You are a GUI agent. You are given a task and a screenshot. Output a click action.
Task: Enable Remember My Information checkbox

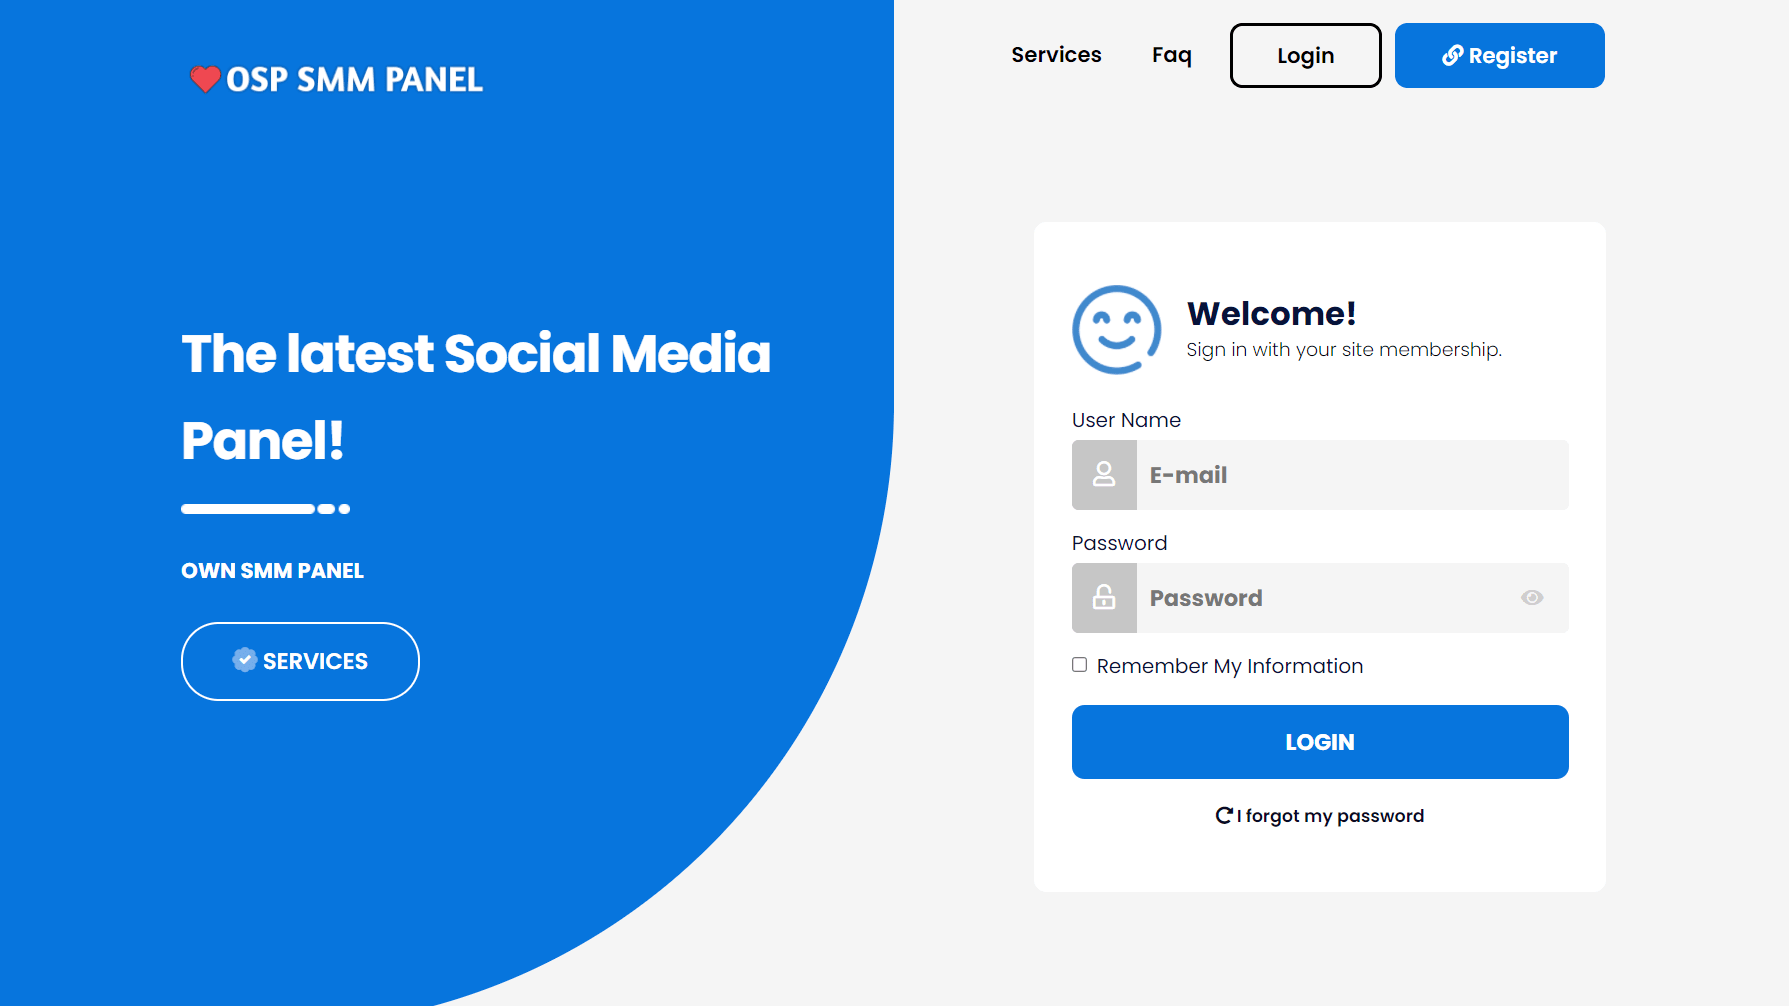pos(1080,665)
